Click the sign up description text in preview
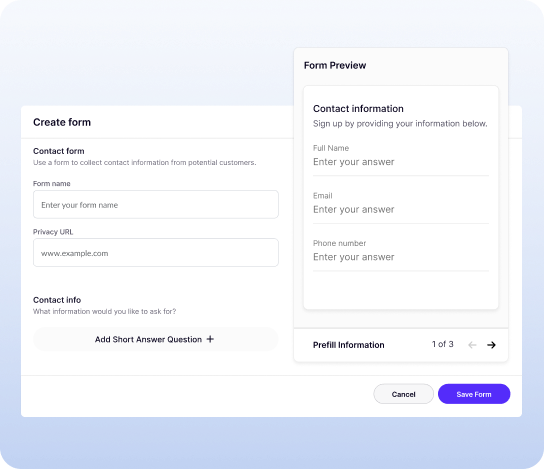Screen dimensions: 544x469 tap(400, 124)
